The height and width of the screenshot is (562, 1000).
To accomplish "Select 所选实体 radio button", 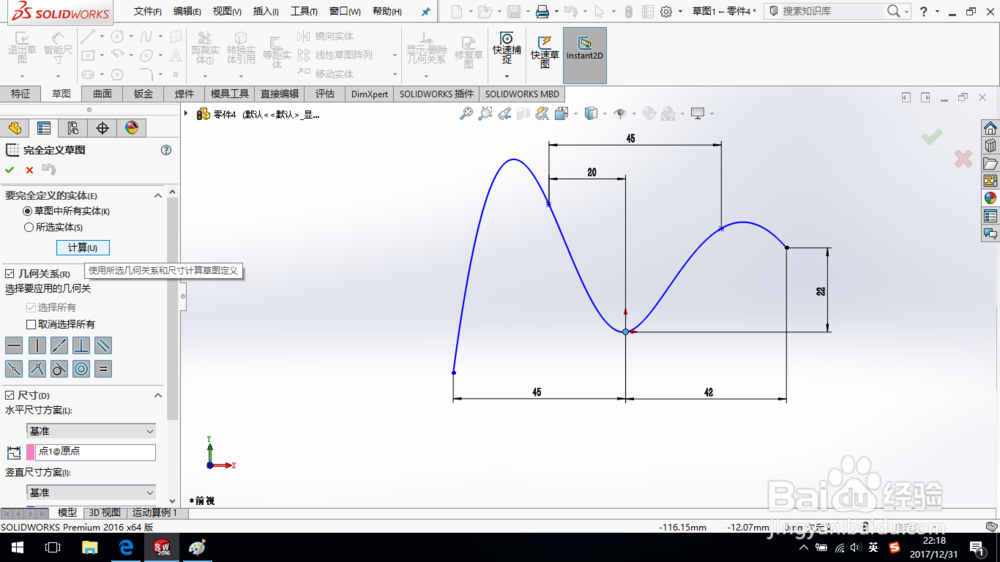I will 28,227.
